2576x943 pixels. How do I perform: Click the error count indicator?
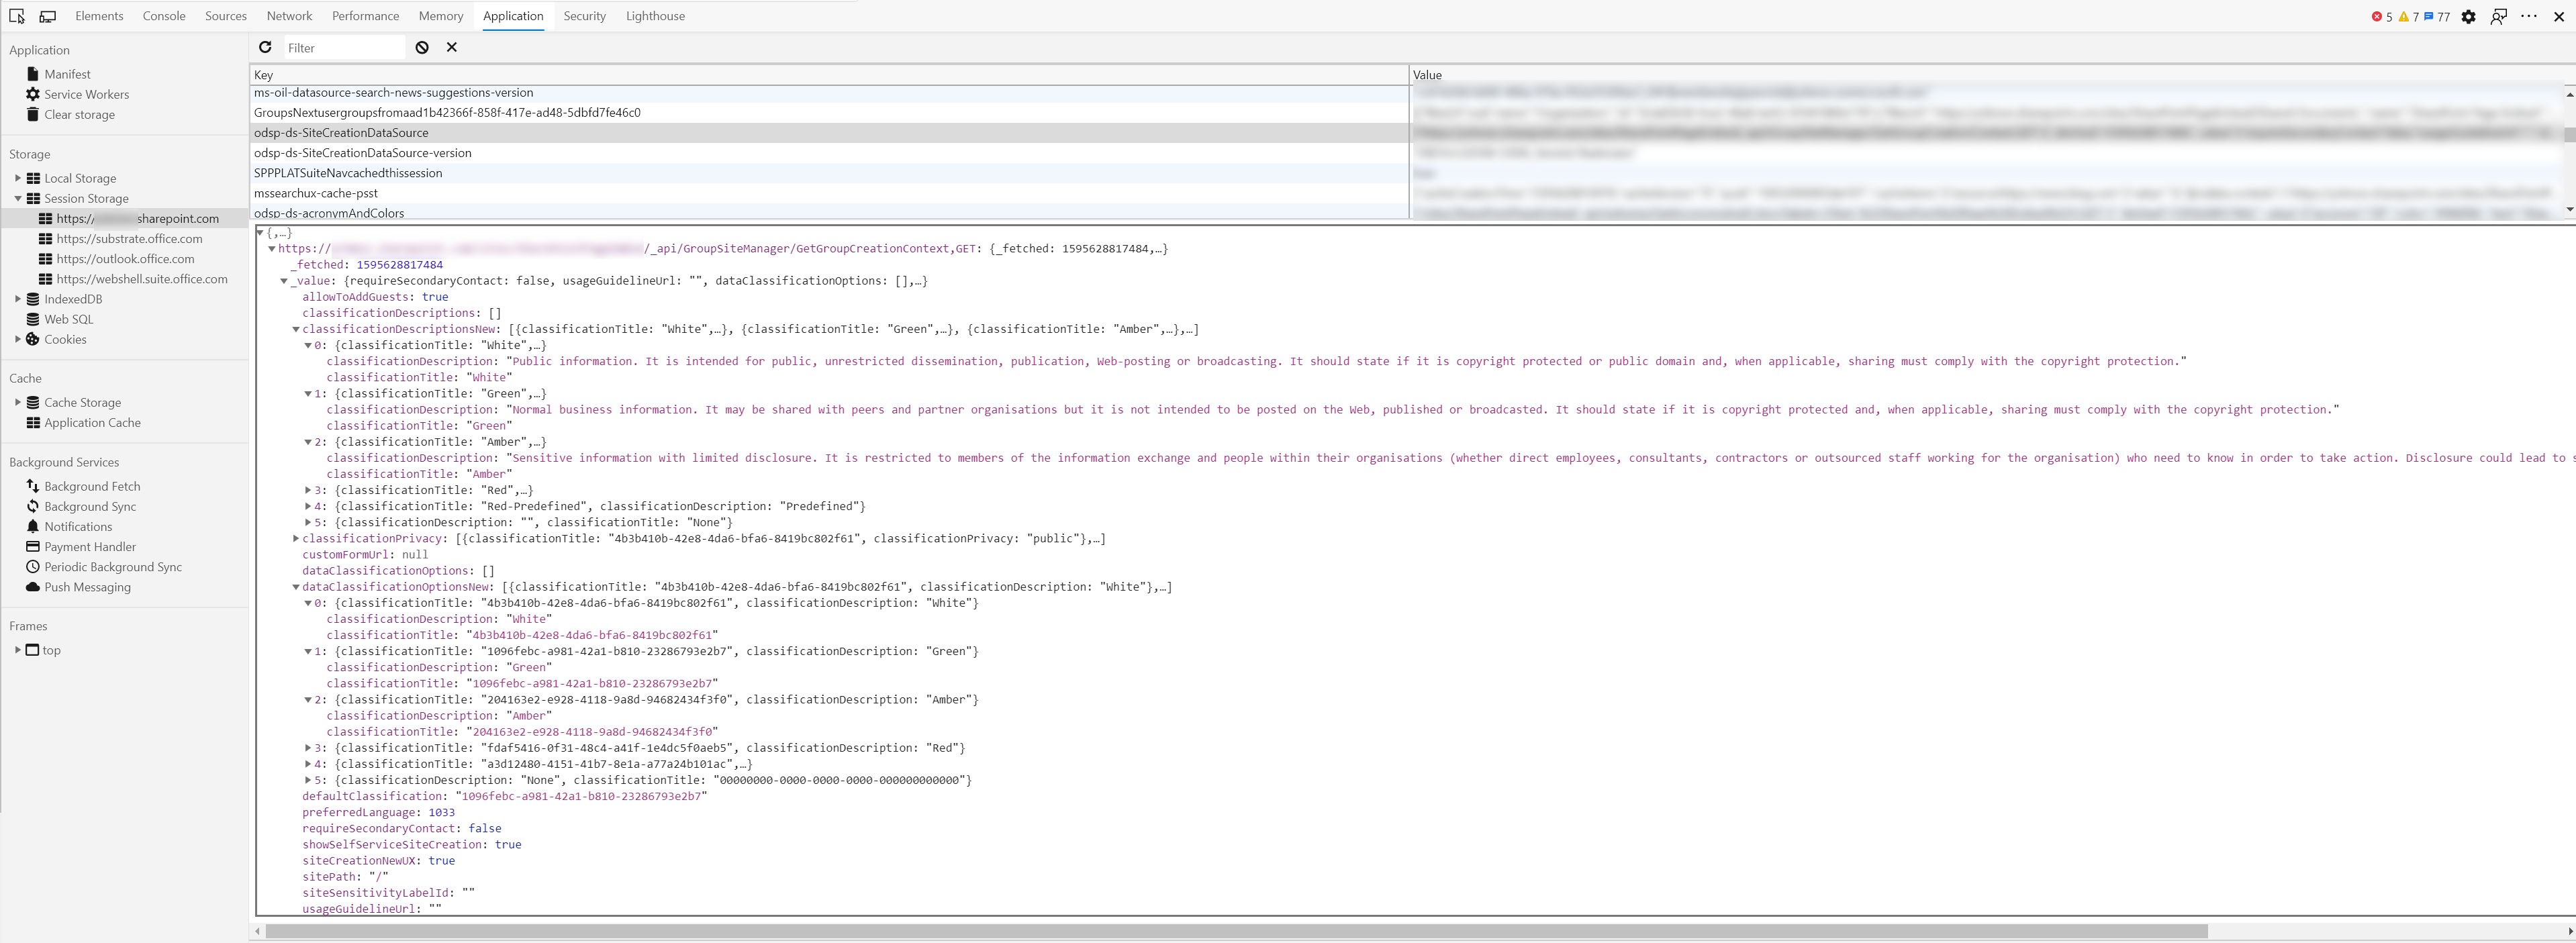[2382, 16]
